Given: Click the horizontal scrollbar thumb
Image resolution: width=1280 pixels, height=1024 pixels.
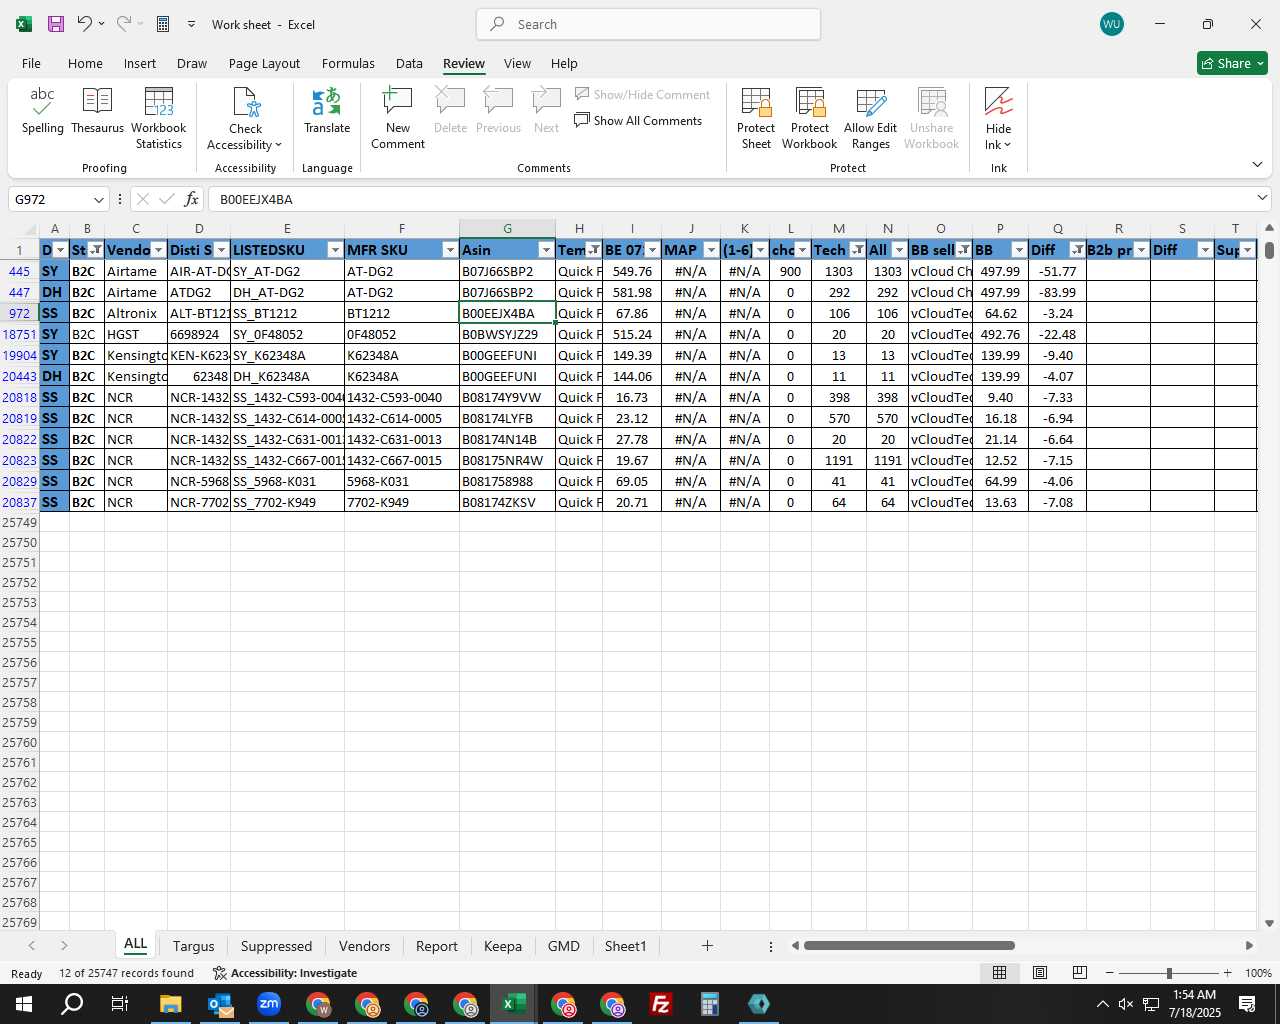Looking at the screenshot, I should tap(909, 945).
